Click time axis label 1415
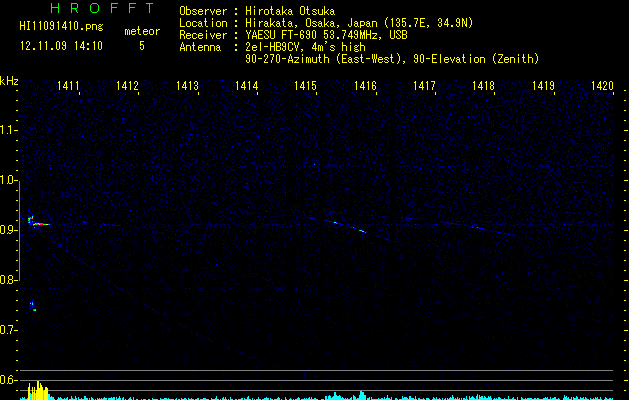Image resolution: width=629 pixels, height=400 pixels. 305,86
